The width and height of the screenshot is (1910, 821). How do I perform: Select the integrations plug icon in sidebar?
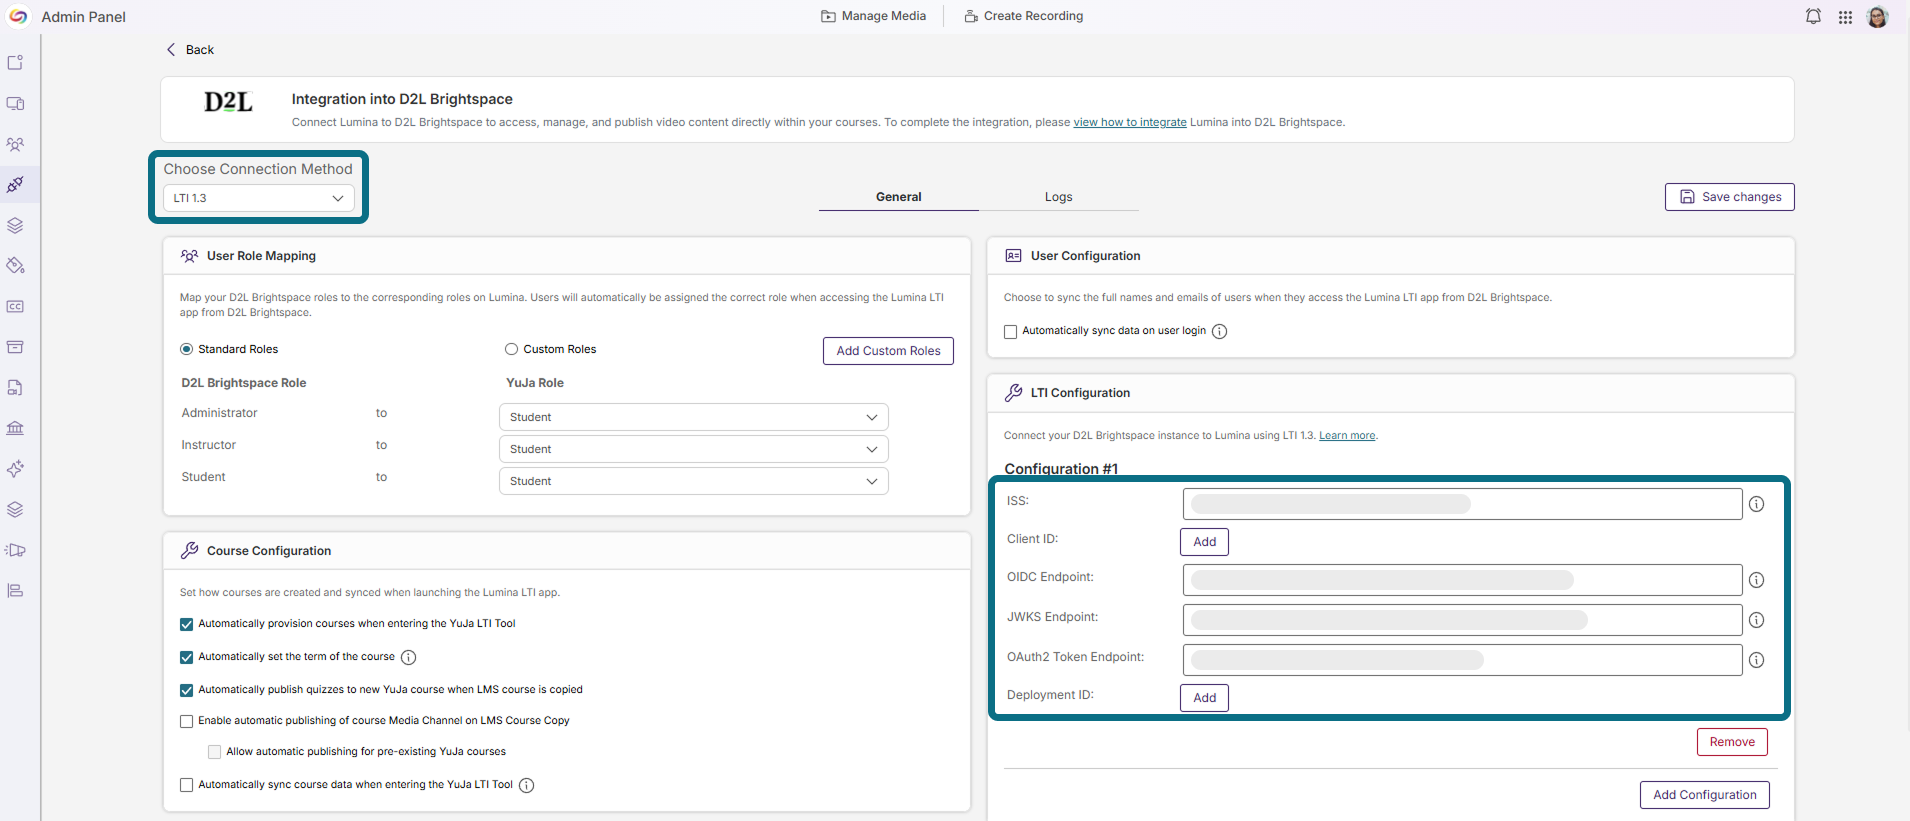[x=15, y=185]
